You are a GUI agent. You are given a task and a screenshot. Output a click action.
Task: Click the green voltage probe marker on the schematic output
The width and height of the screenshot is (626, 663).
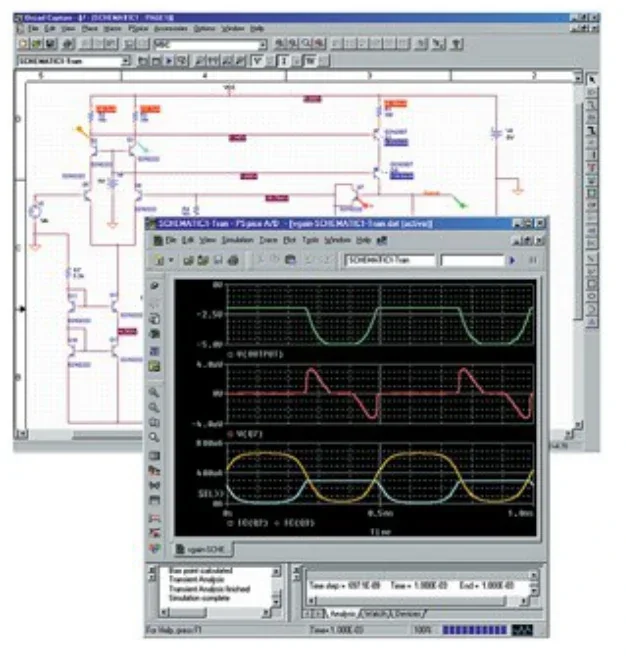[x=458, y=201]
